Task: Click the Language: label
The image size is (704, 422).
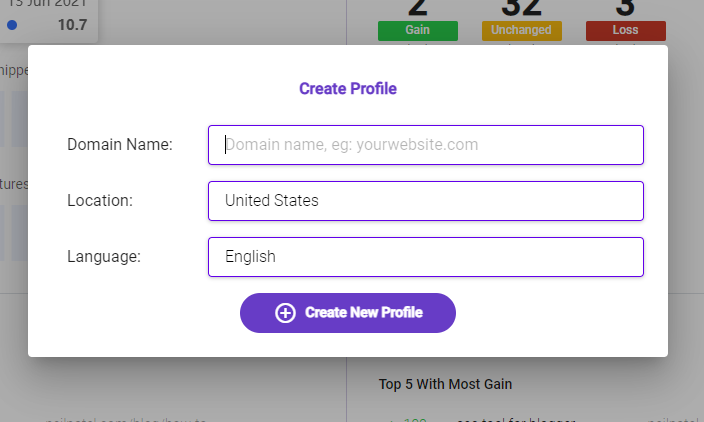Action: click(x=104, y=257)
